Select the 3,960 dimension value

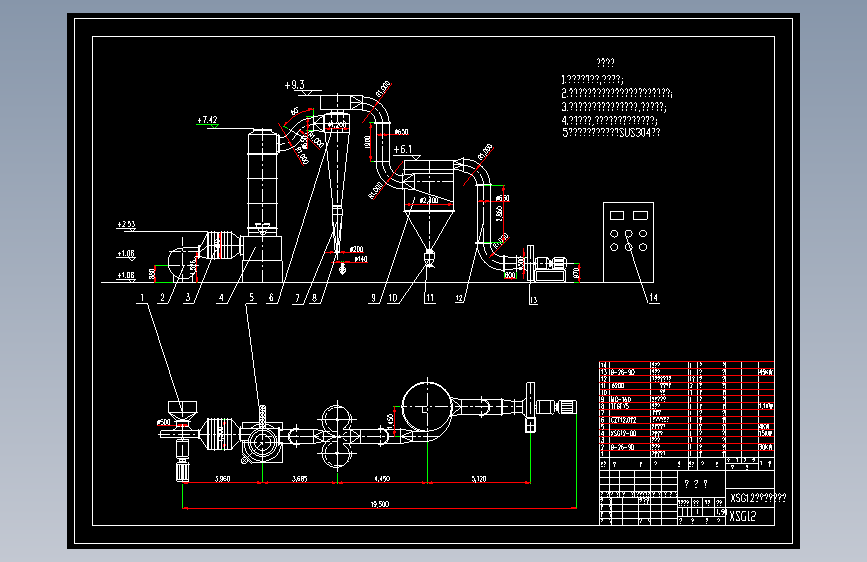222,478
